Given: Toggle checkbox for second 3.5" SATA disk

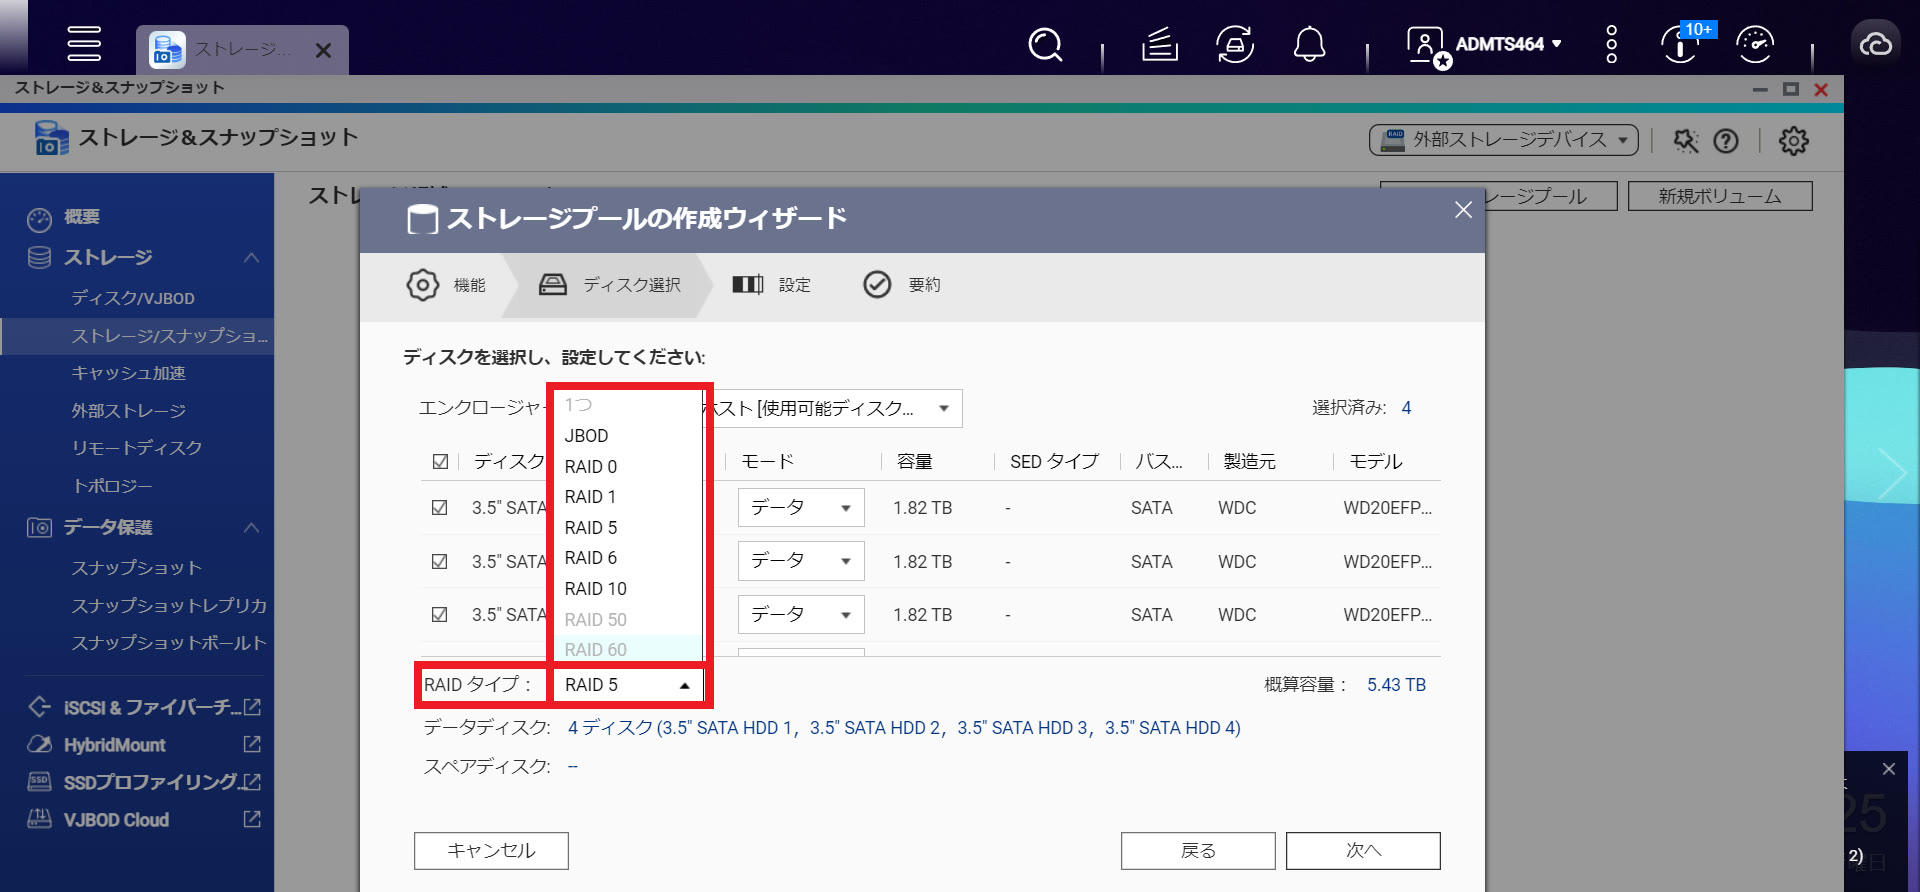Looking at the screenshot, I should click(439, 562).
